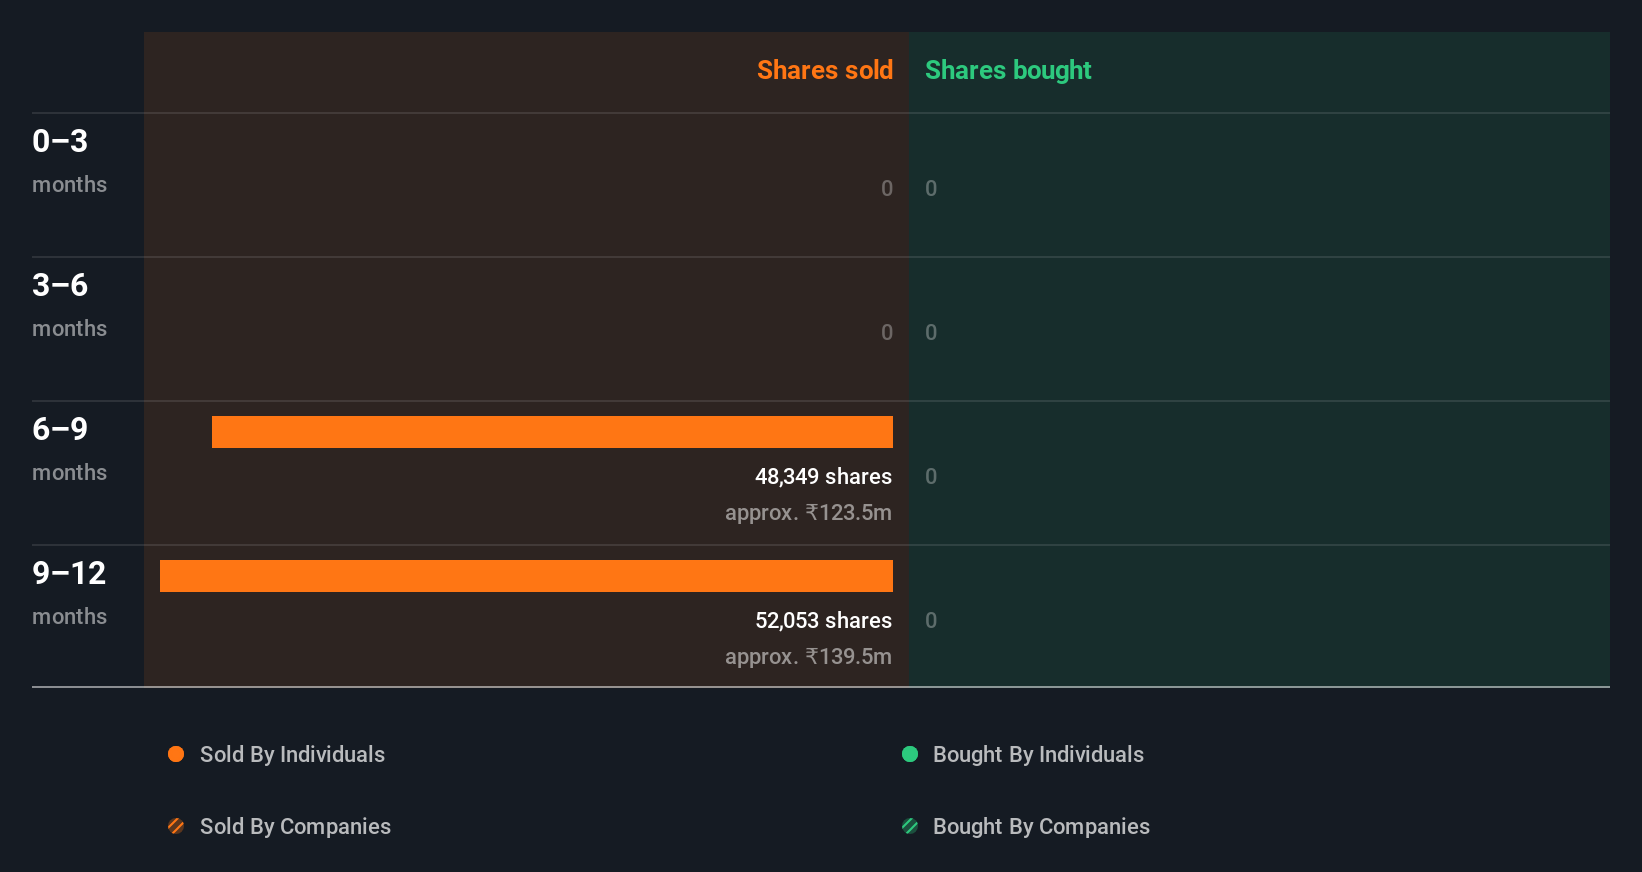The height and width of the screenshot is (872, 1642).
Task: Click the orange Sold By Individuals legend dot
Action: pyautogui.click(x=176, y=754)
